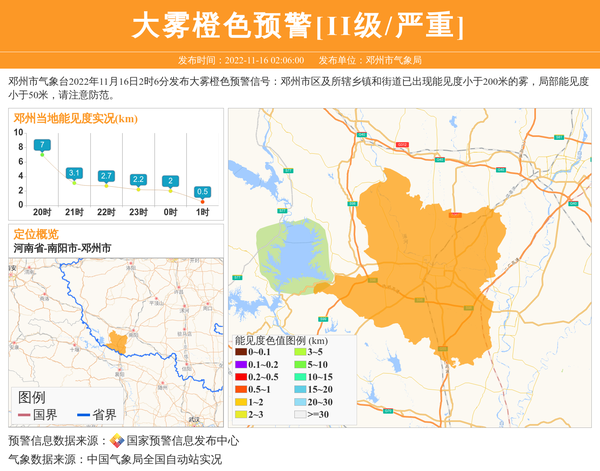Click the y-axis value 8 on the chart

pos(21,147)
